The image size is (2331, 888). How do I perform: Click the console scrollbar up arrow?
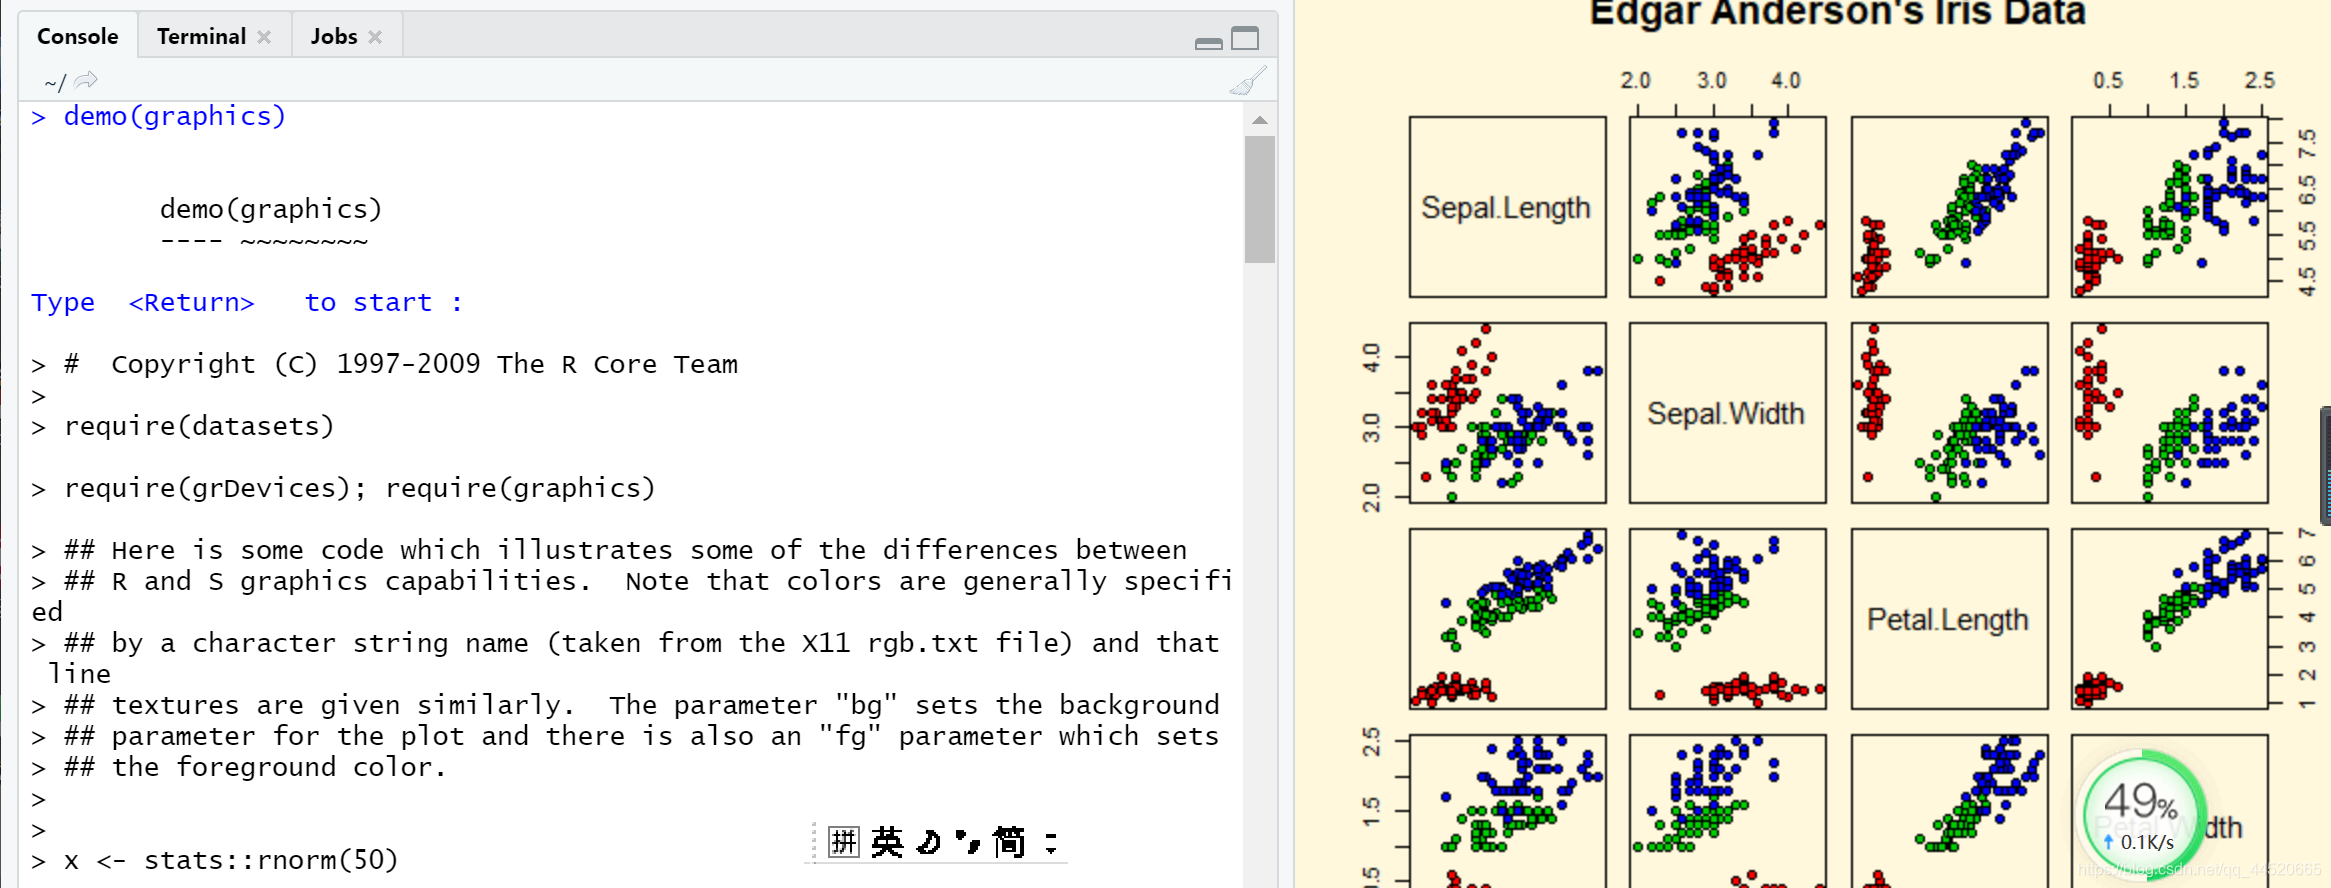click(x=1260, y=120)
